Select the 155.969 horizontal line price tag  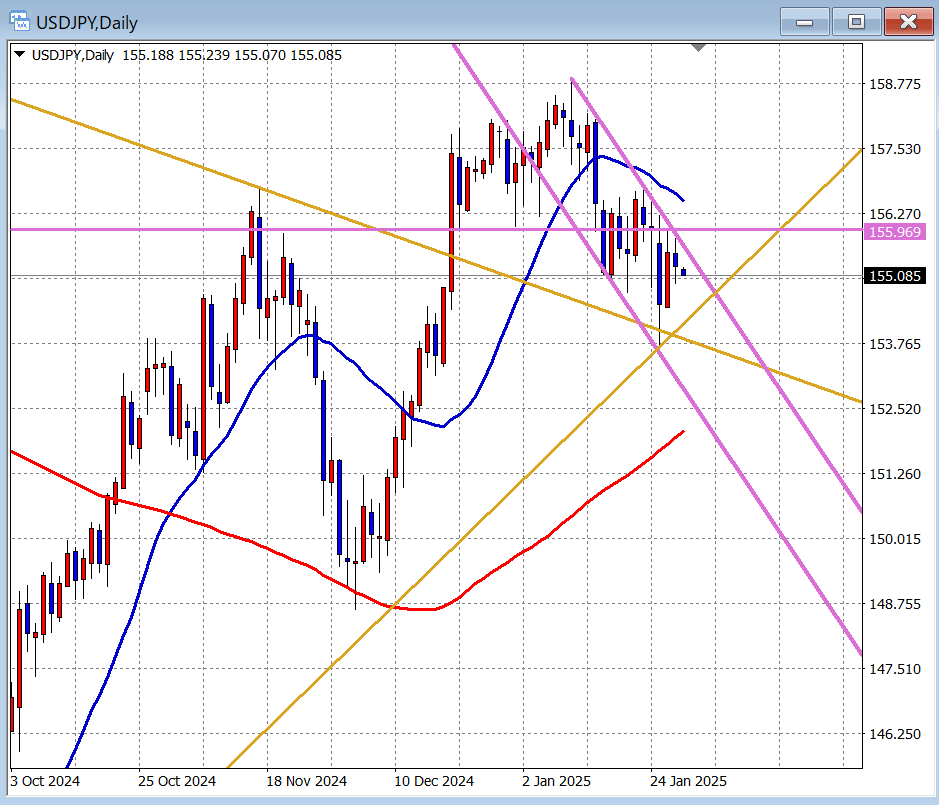tap(895, 232)
